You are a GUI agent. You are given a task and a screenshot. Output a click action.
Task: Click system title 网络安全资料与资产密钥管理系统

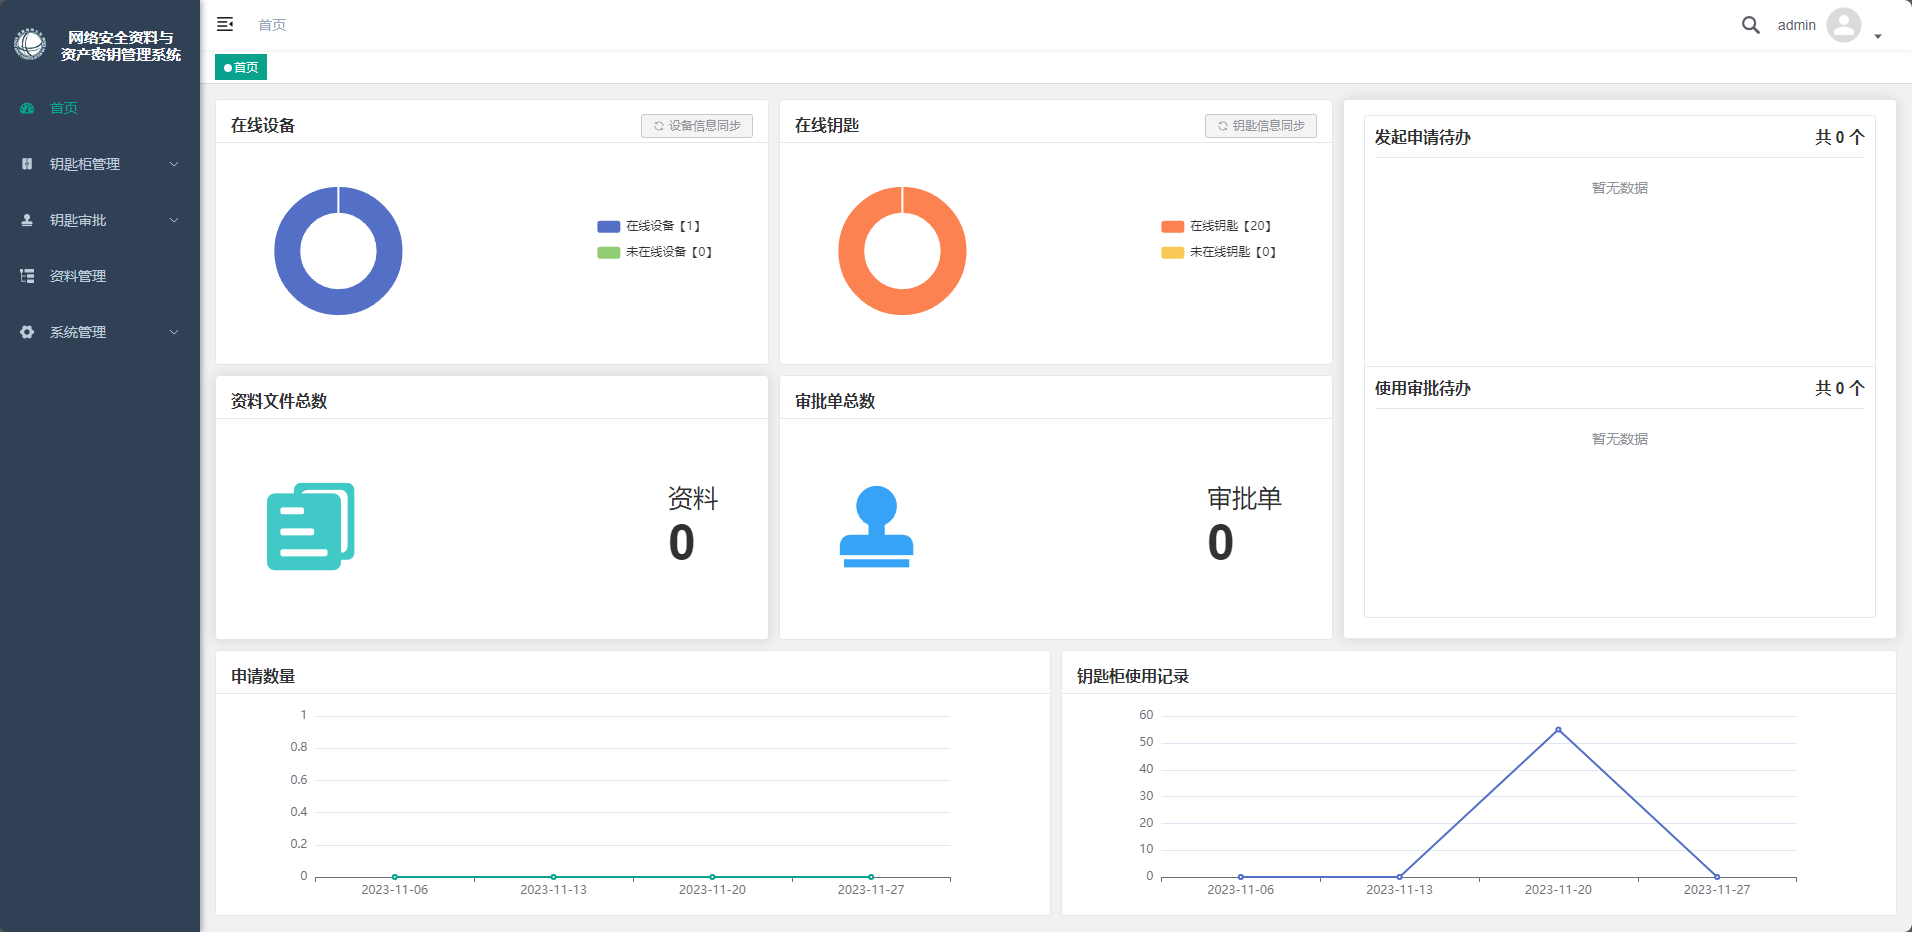click(121, 46)
